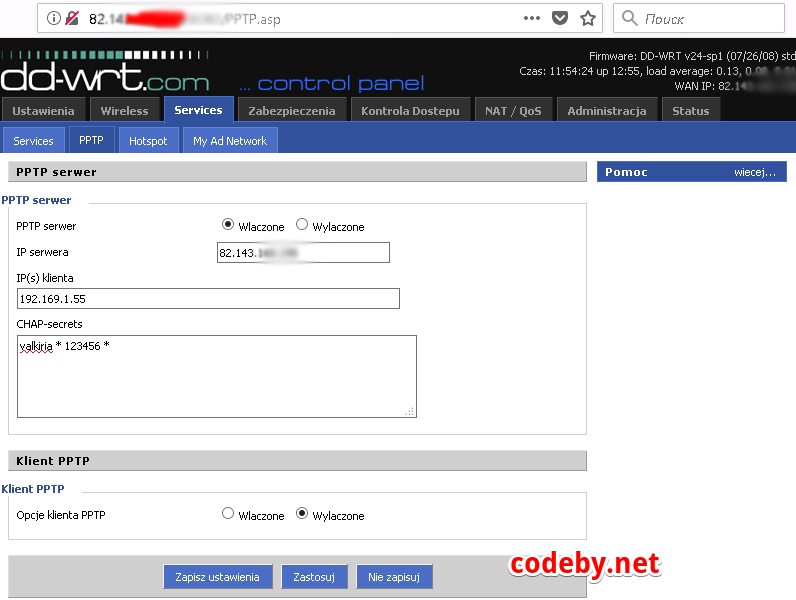Open the wiecej... help link
Screen dimensions: 796x600
(754, 172)
